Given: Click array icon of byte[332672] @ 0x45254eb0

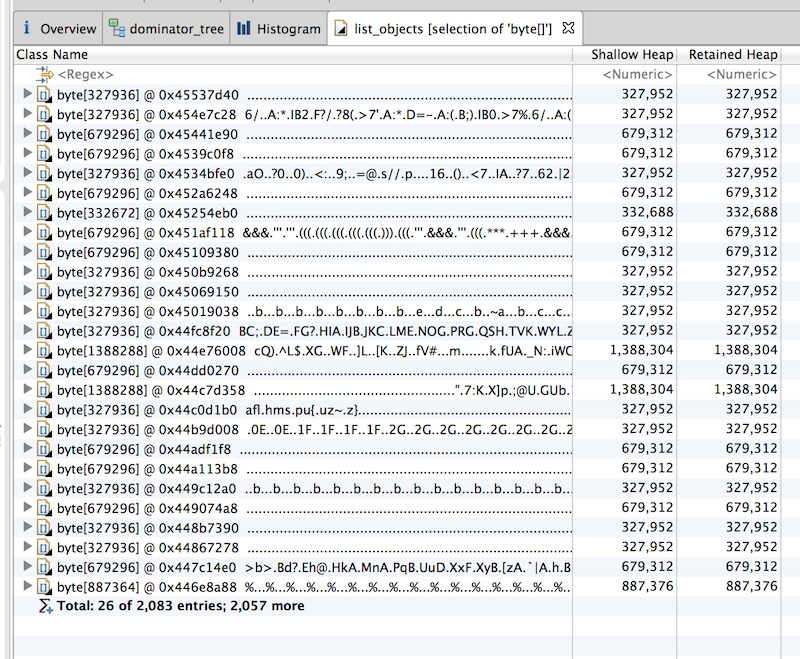Looking at the screenshot, I should coord(44,213).
